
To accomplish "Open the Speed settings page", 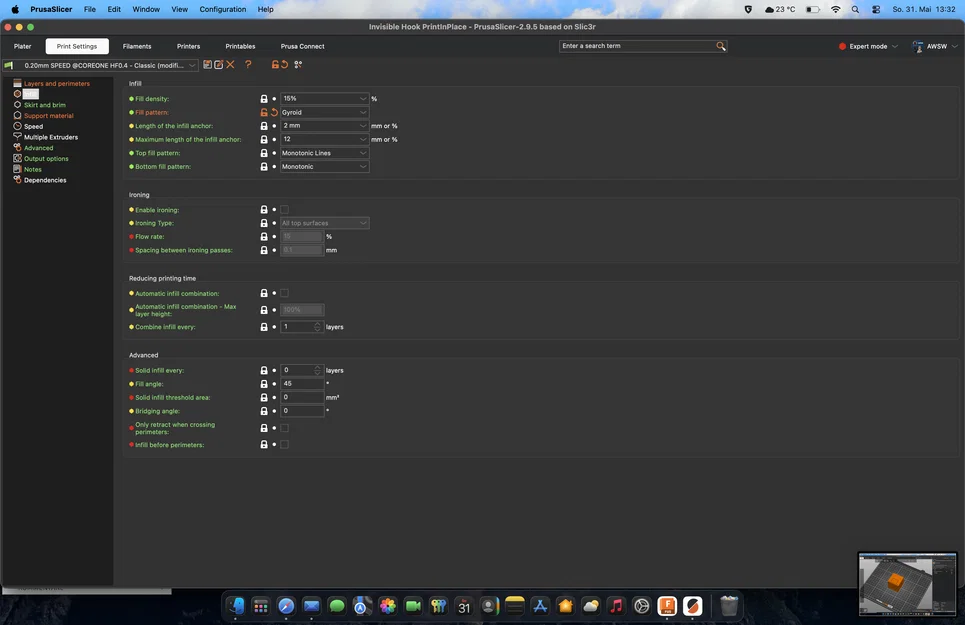I will [x=33, y=127].
